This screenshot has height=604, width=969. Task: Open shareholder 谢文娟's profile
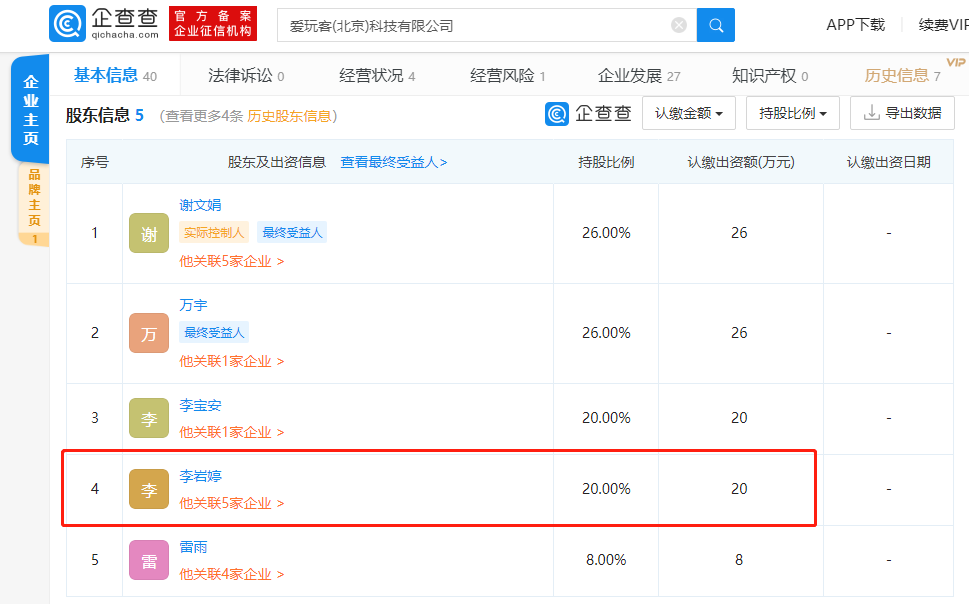pyautogui.click(x=200, y=205)
